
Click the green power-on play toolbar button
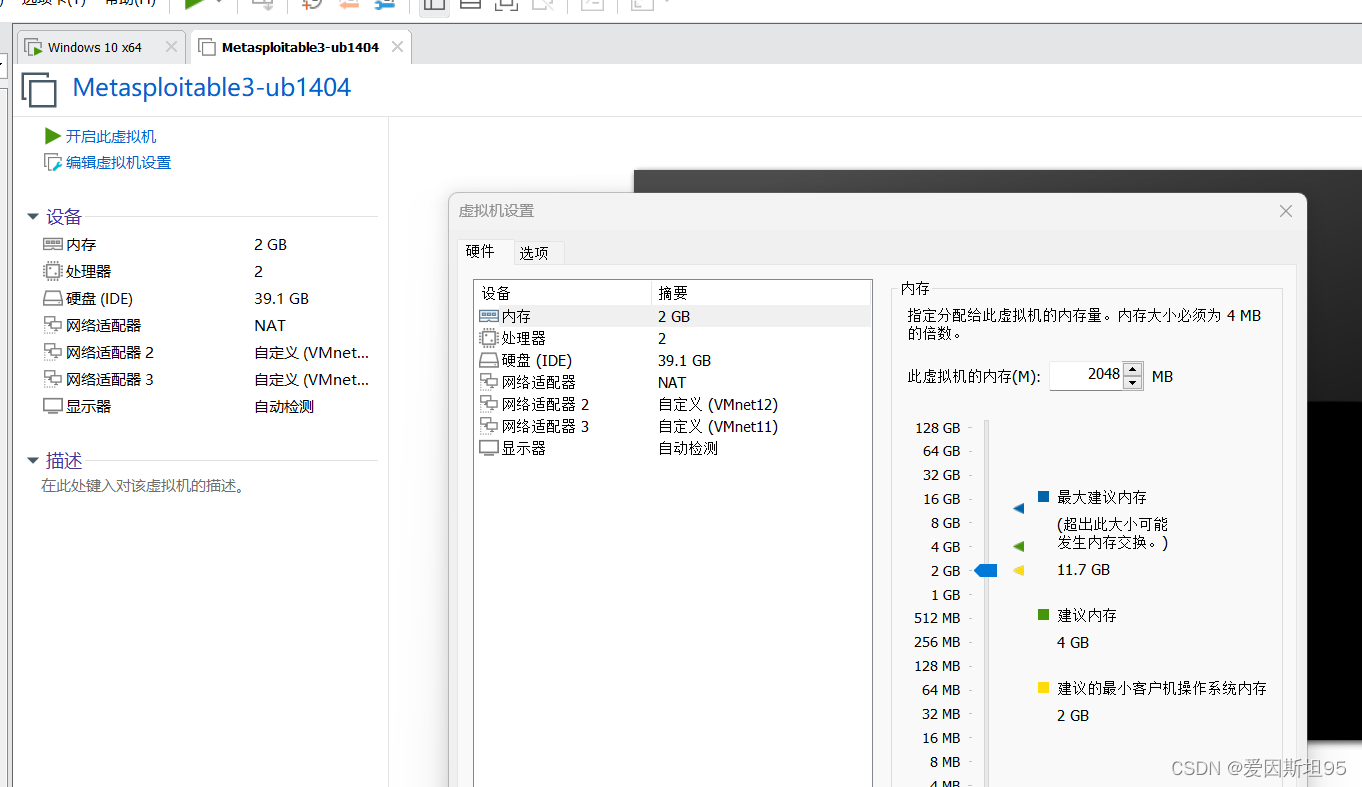[x=195, y=3]
